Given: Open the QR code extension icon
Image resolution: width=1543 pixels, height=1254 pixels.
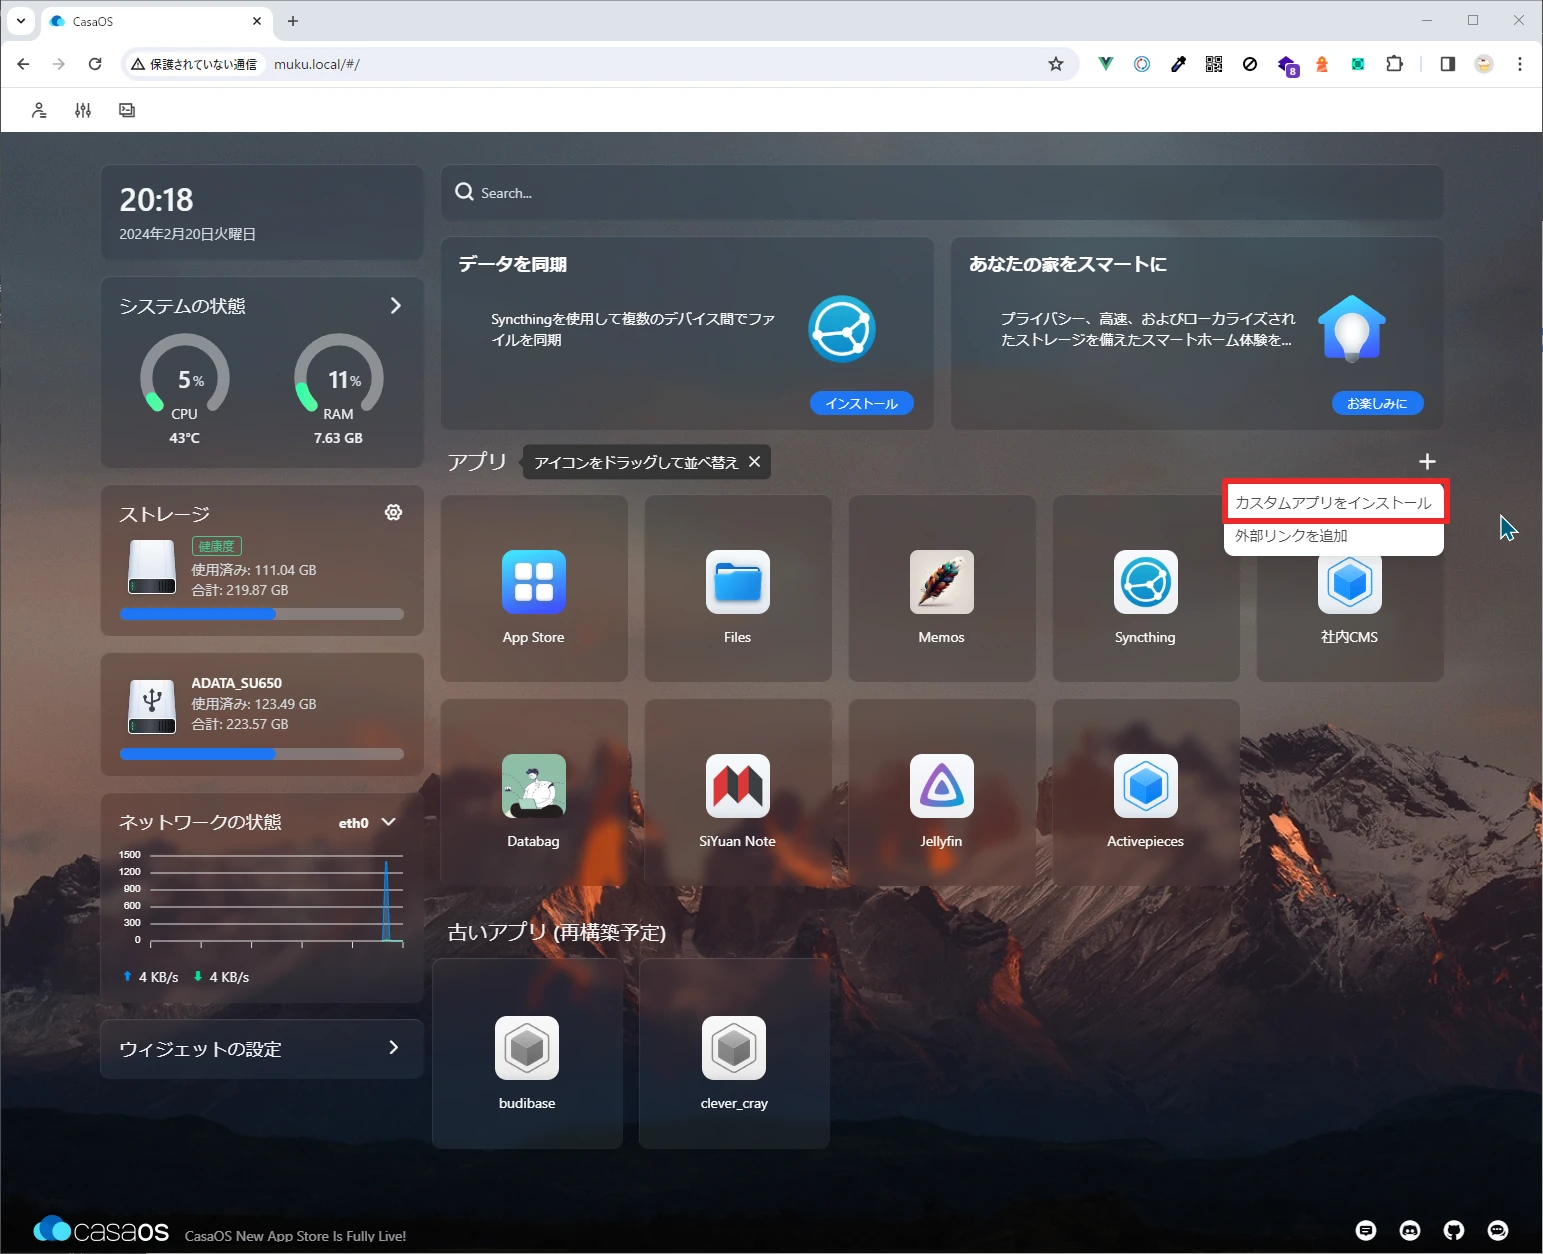Looking at the screenshot, I should [x=1214, y=64].
